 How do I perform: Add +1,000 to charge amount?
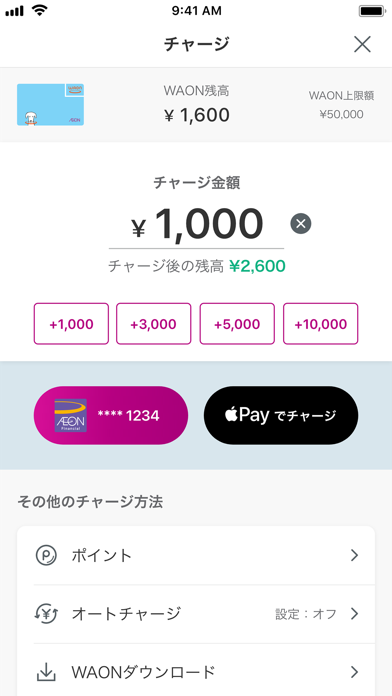point(71,324)
